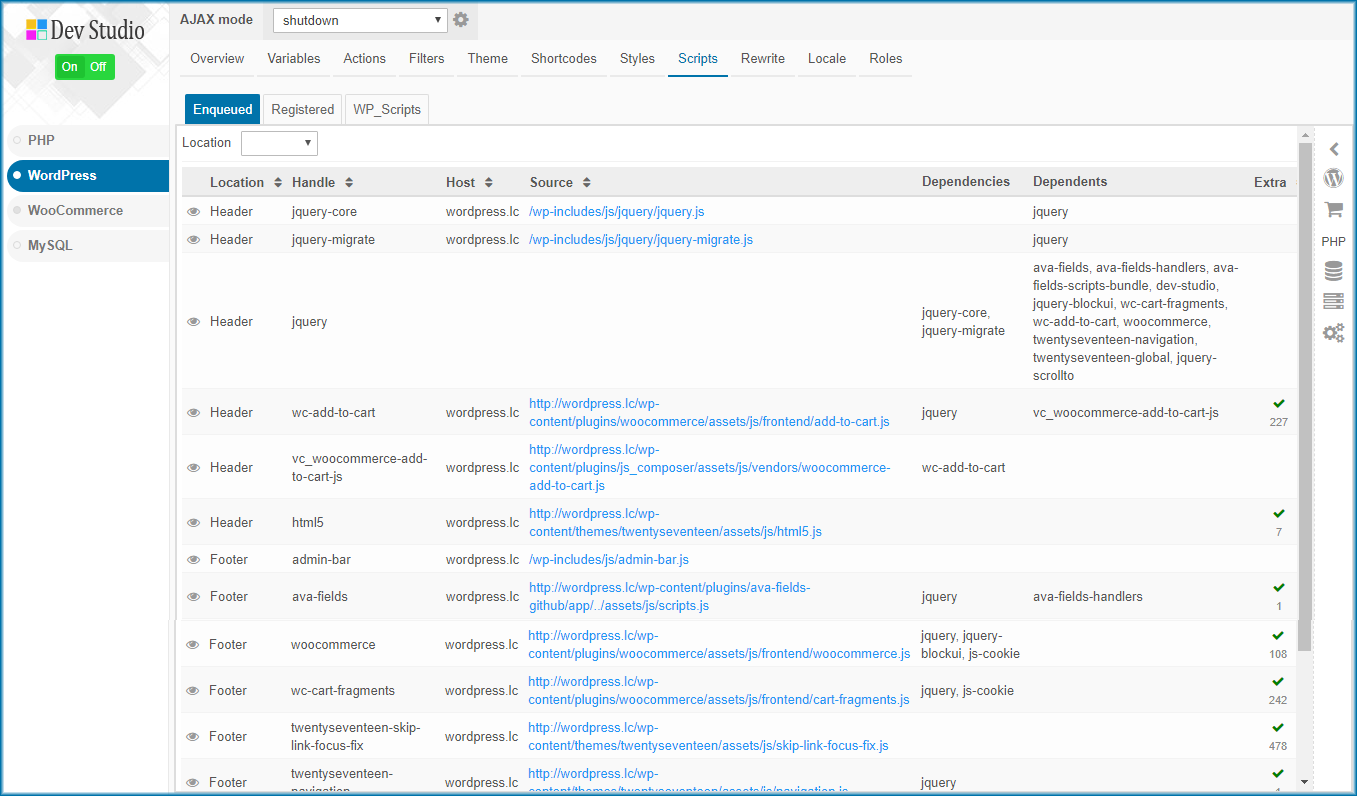Toggle the eye icon for wc-add-to-cart row
Image resolution: width=1357 pixels, height=796 pixels.
(194, 413)
